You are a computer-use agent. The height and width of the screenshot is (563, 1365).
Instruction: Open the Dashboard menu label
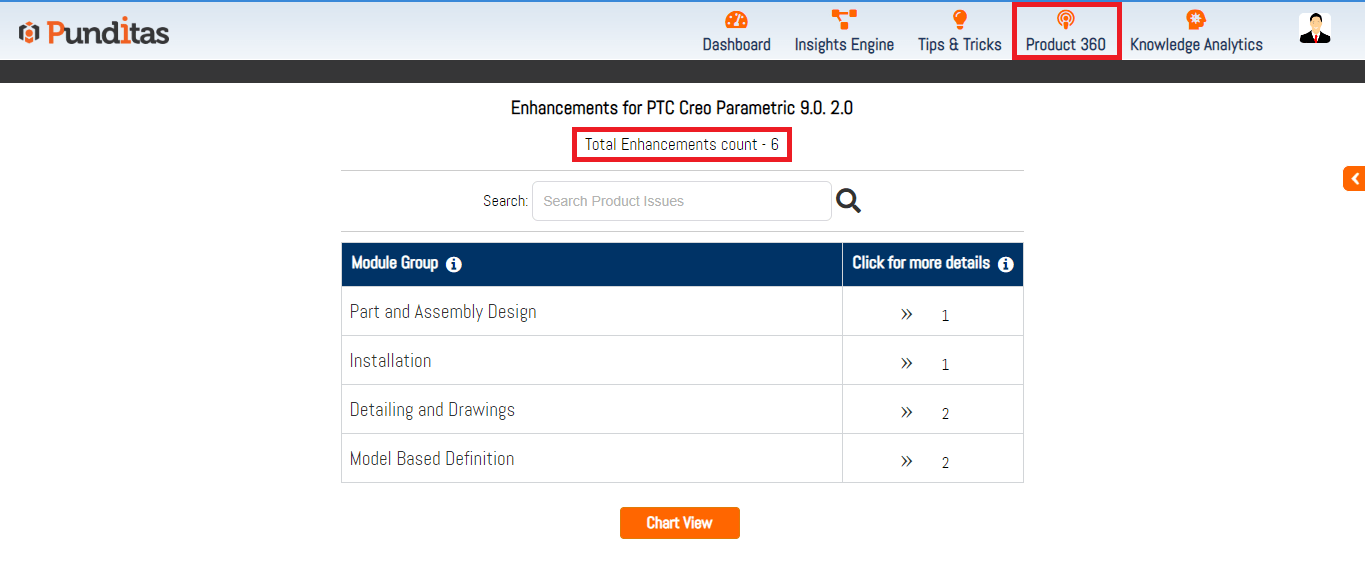[x=736, y=45]
